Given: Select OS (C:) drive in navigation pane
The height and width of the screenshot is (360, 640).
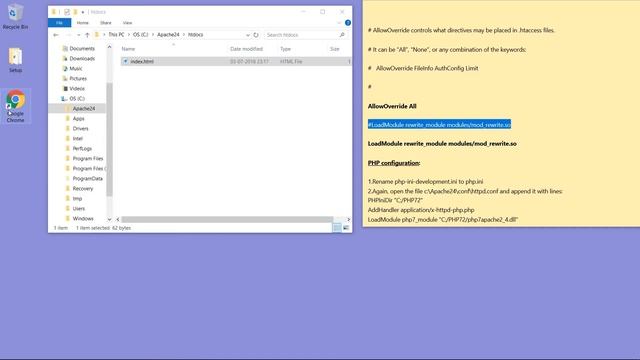Looking at the screenshot, I should [x=77, y=98].
